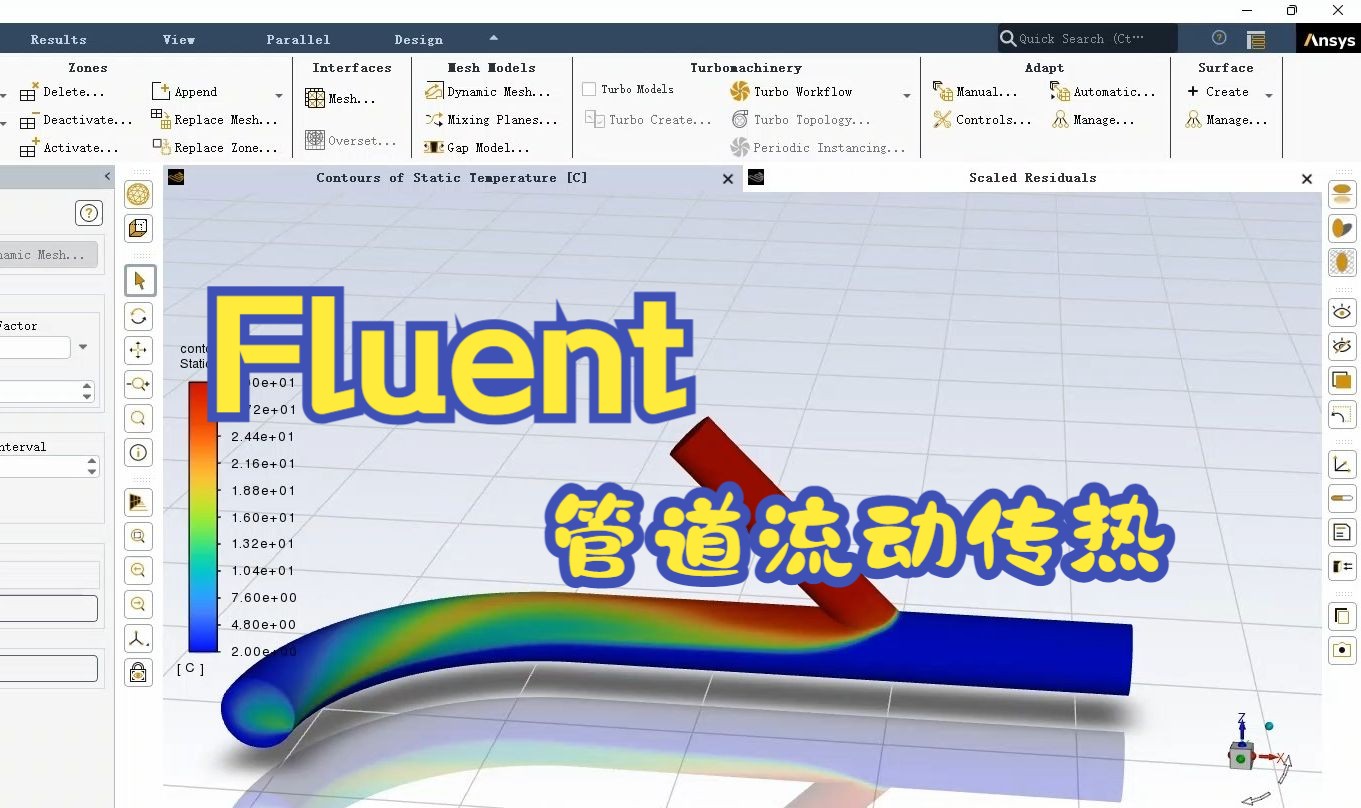Open Dynamic Mesh... in Mesh Models

pos(488,92)
